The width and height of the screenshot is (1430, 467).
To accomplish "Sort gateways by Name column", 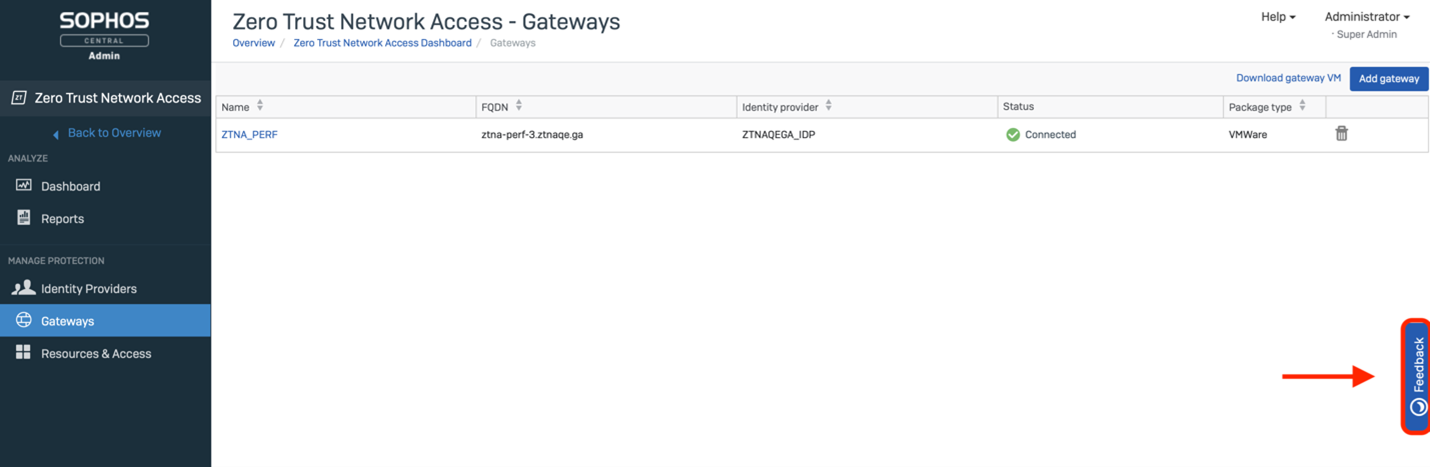I will point(260,106).
